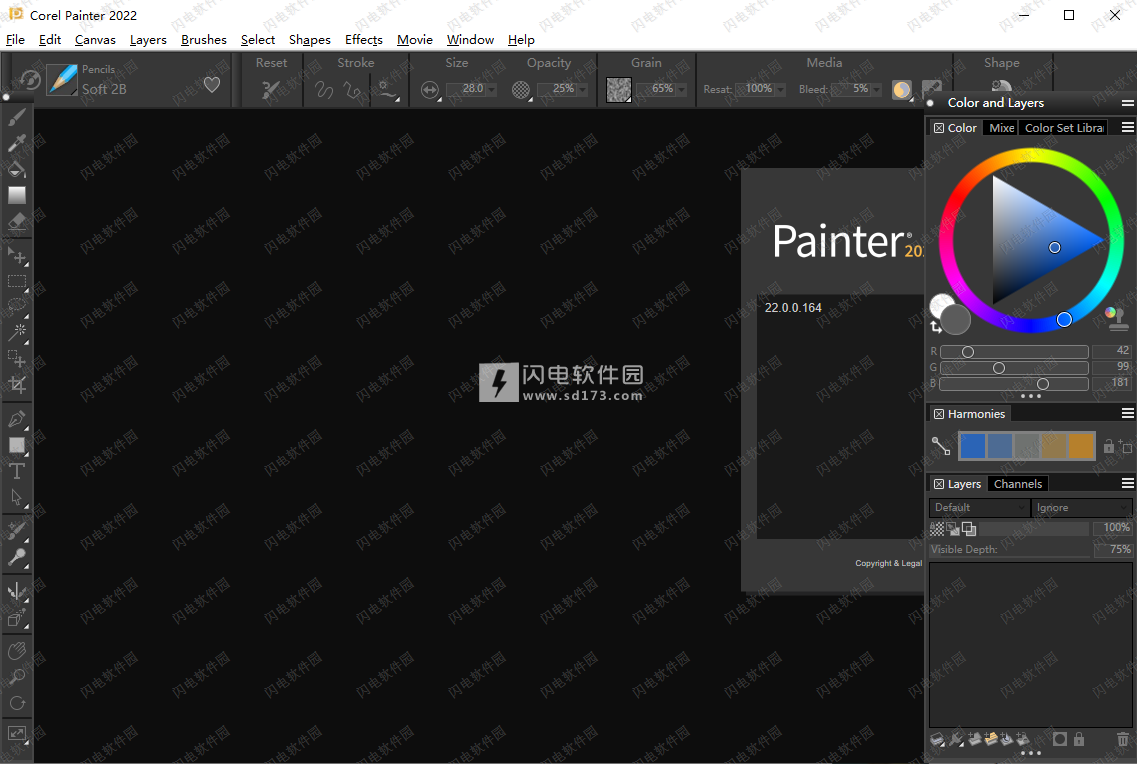The width and height of the screenshot is (1137, 764).
Task: Open the Brushes menu
Action: pos(204,40)
